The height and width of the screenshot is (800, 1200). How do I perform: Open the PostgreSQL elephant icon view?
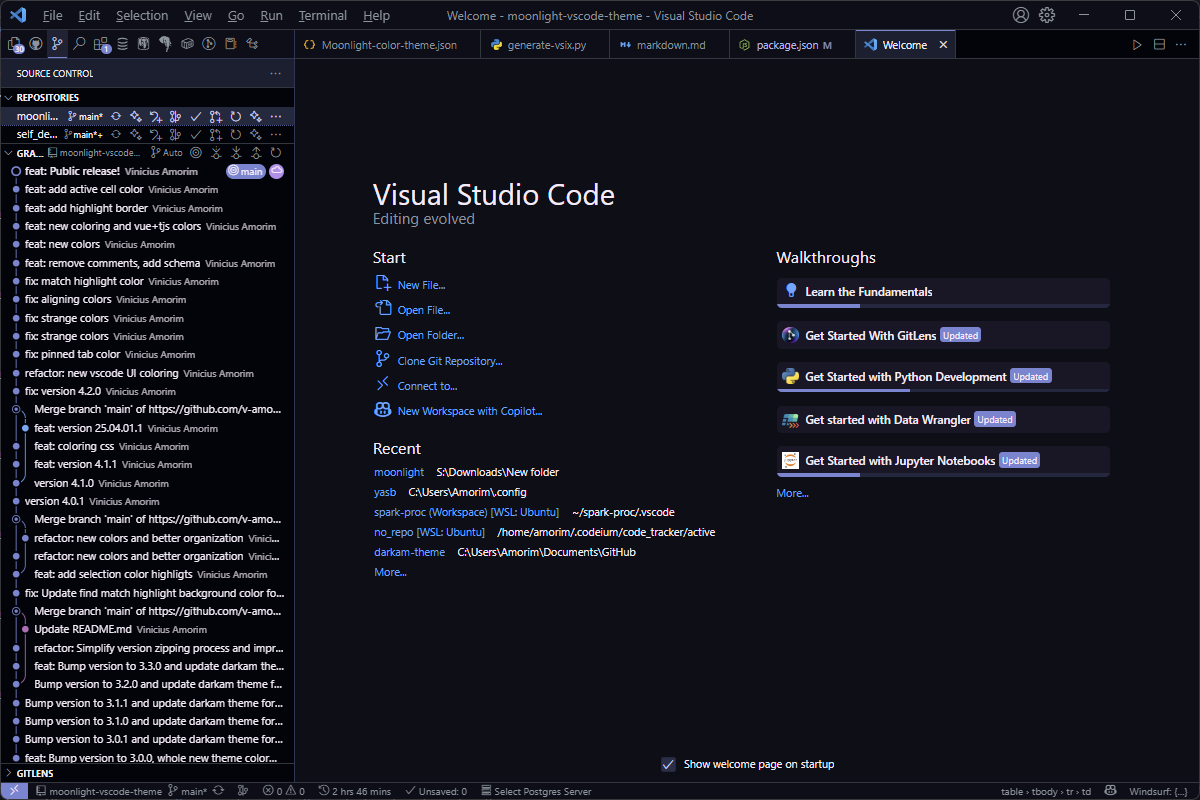point(165,44)
